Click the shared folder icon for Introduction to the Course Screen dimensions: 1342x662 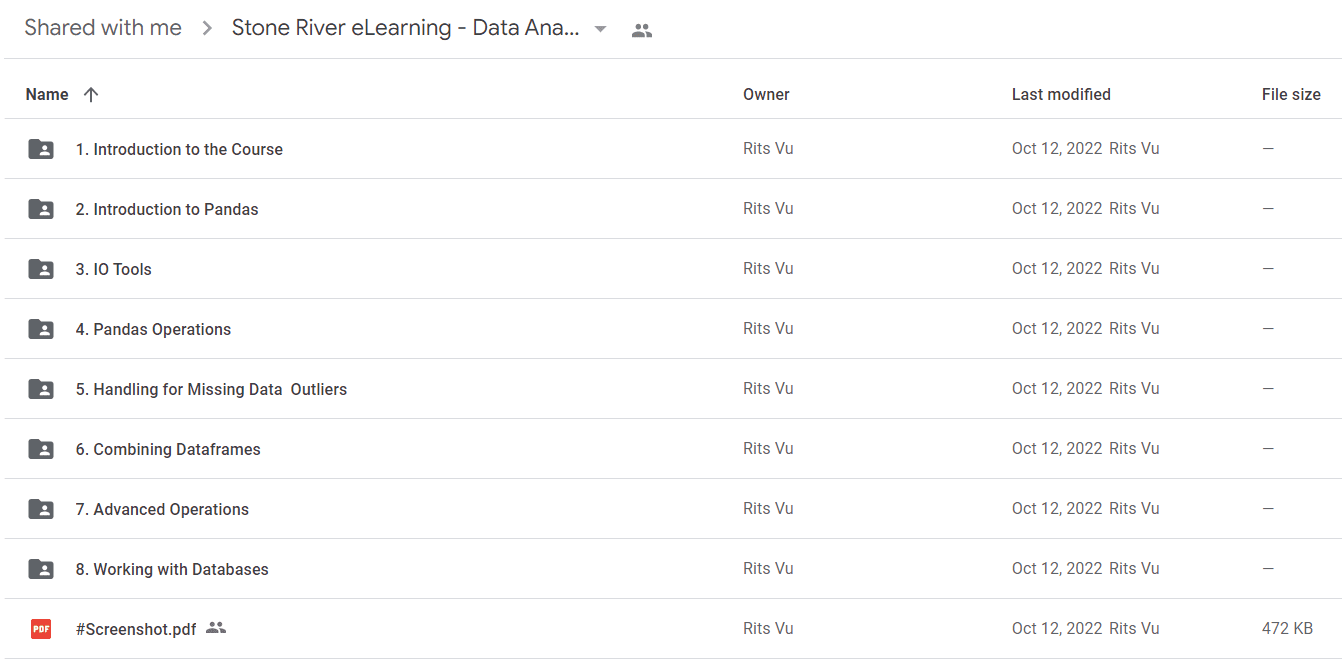41,149
